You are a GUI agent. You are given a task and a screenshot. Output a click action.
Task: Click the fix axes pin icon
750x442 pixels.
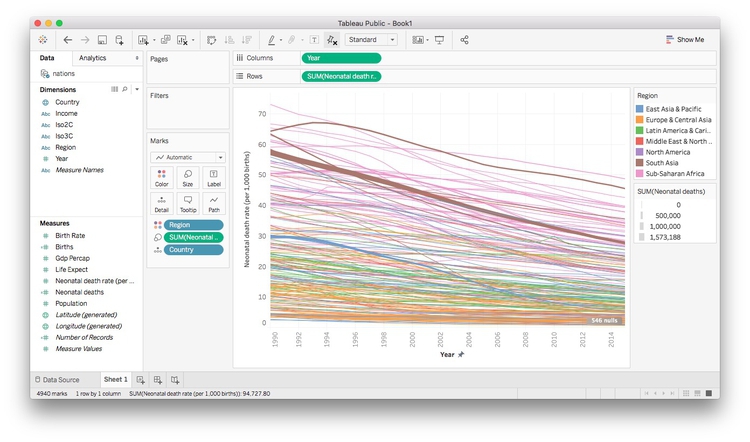pos(332,40)
